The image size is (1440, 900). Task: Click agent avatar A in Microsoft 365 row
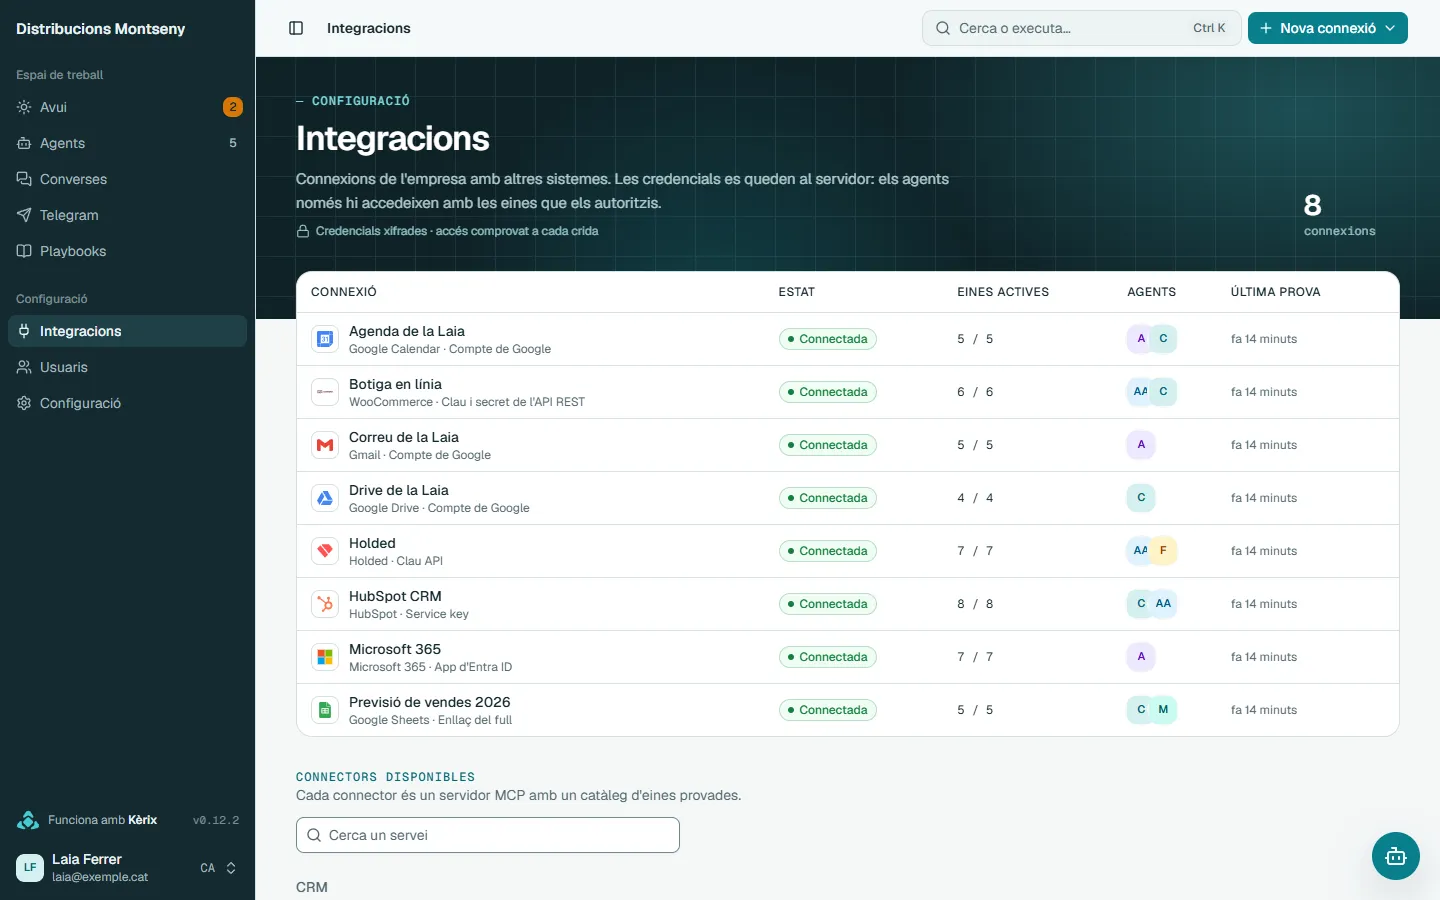[x=1141, y=656]
